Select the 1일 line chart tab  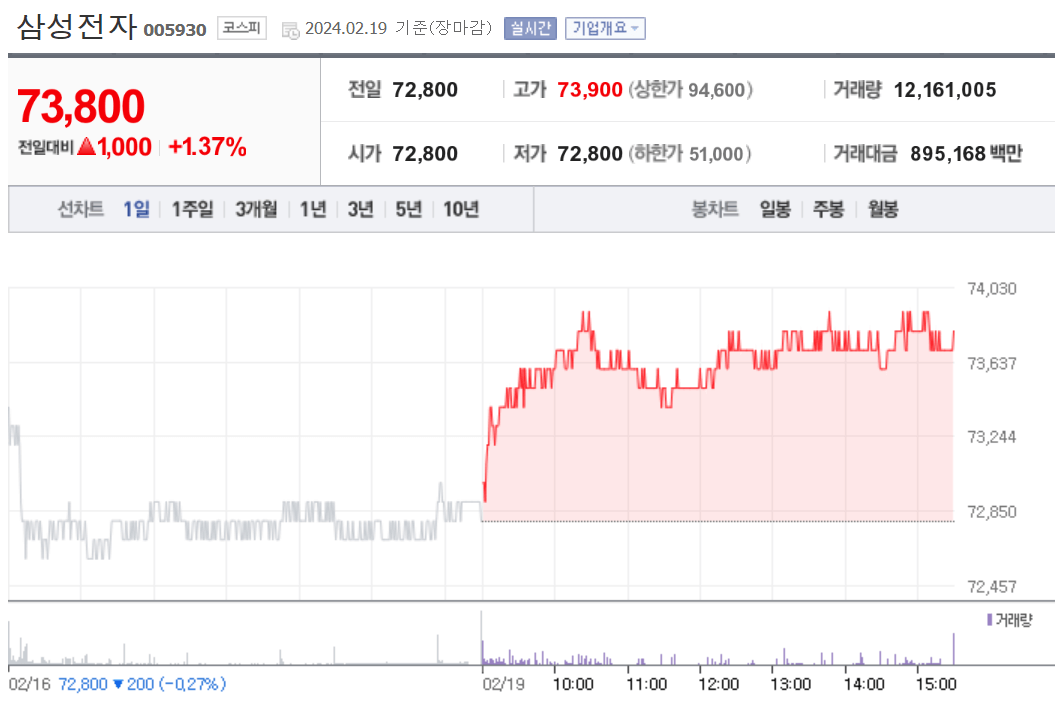click(x=137, y=209)
